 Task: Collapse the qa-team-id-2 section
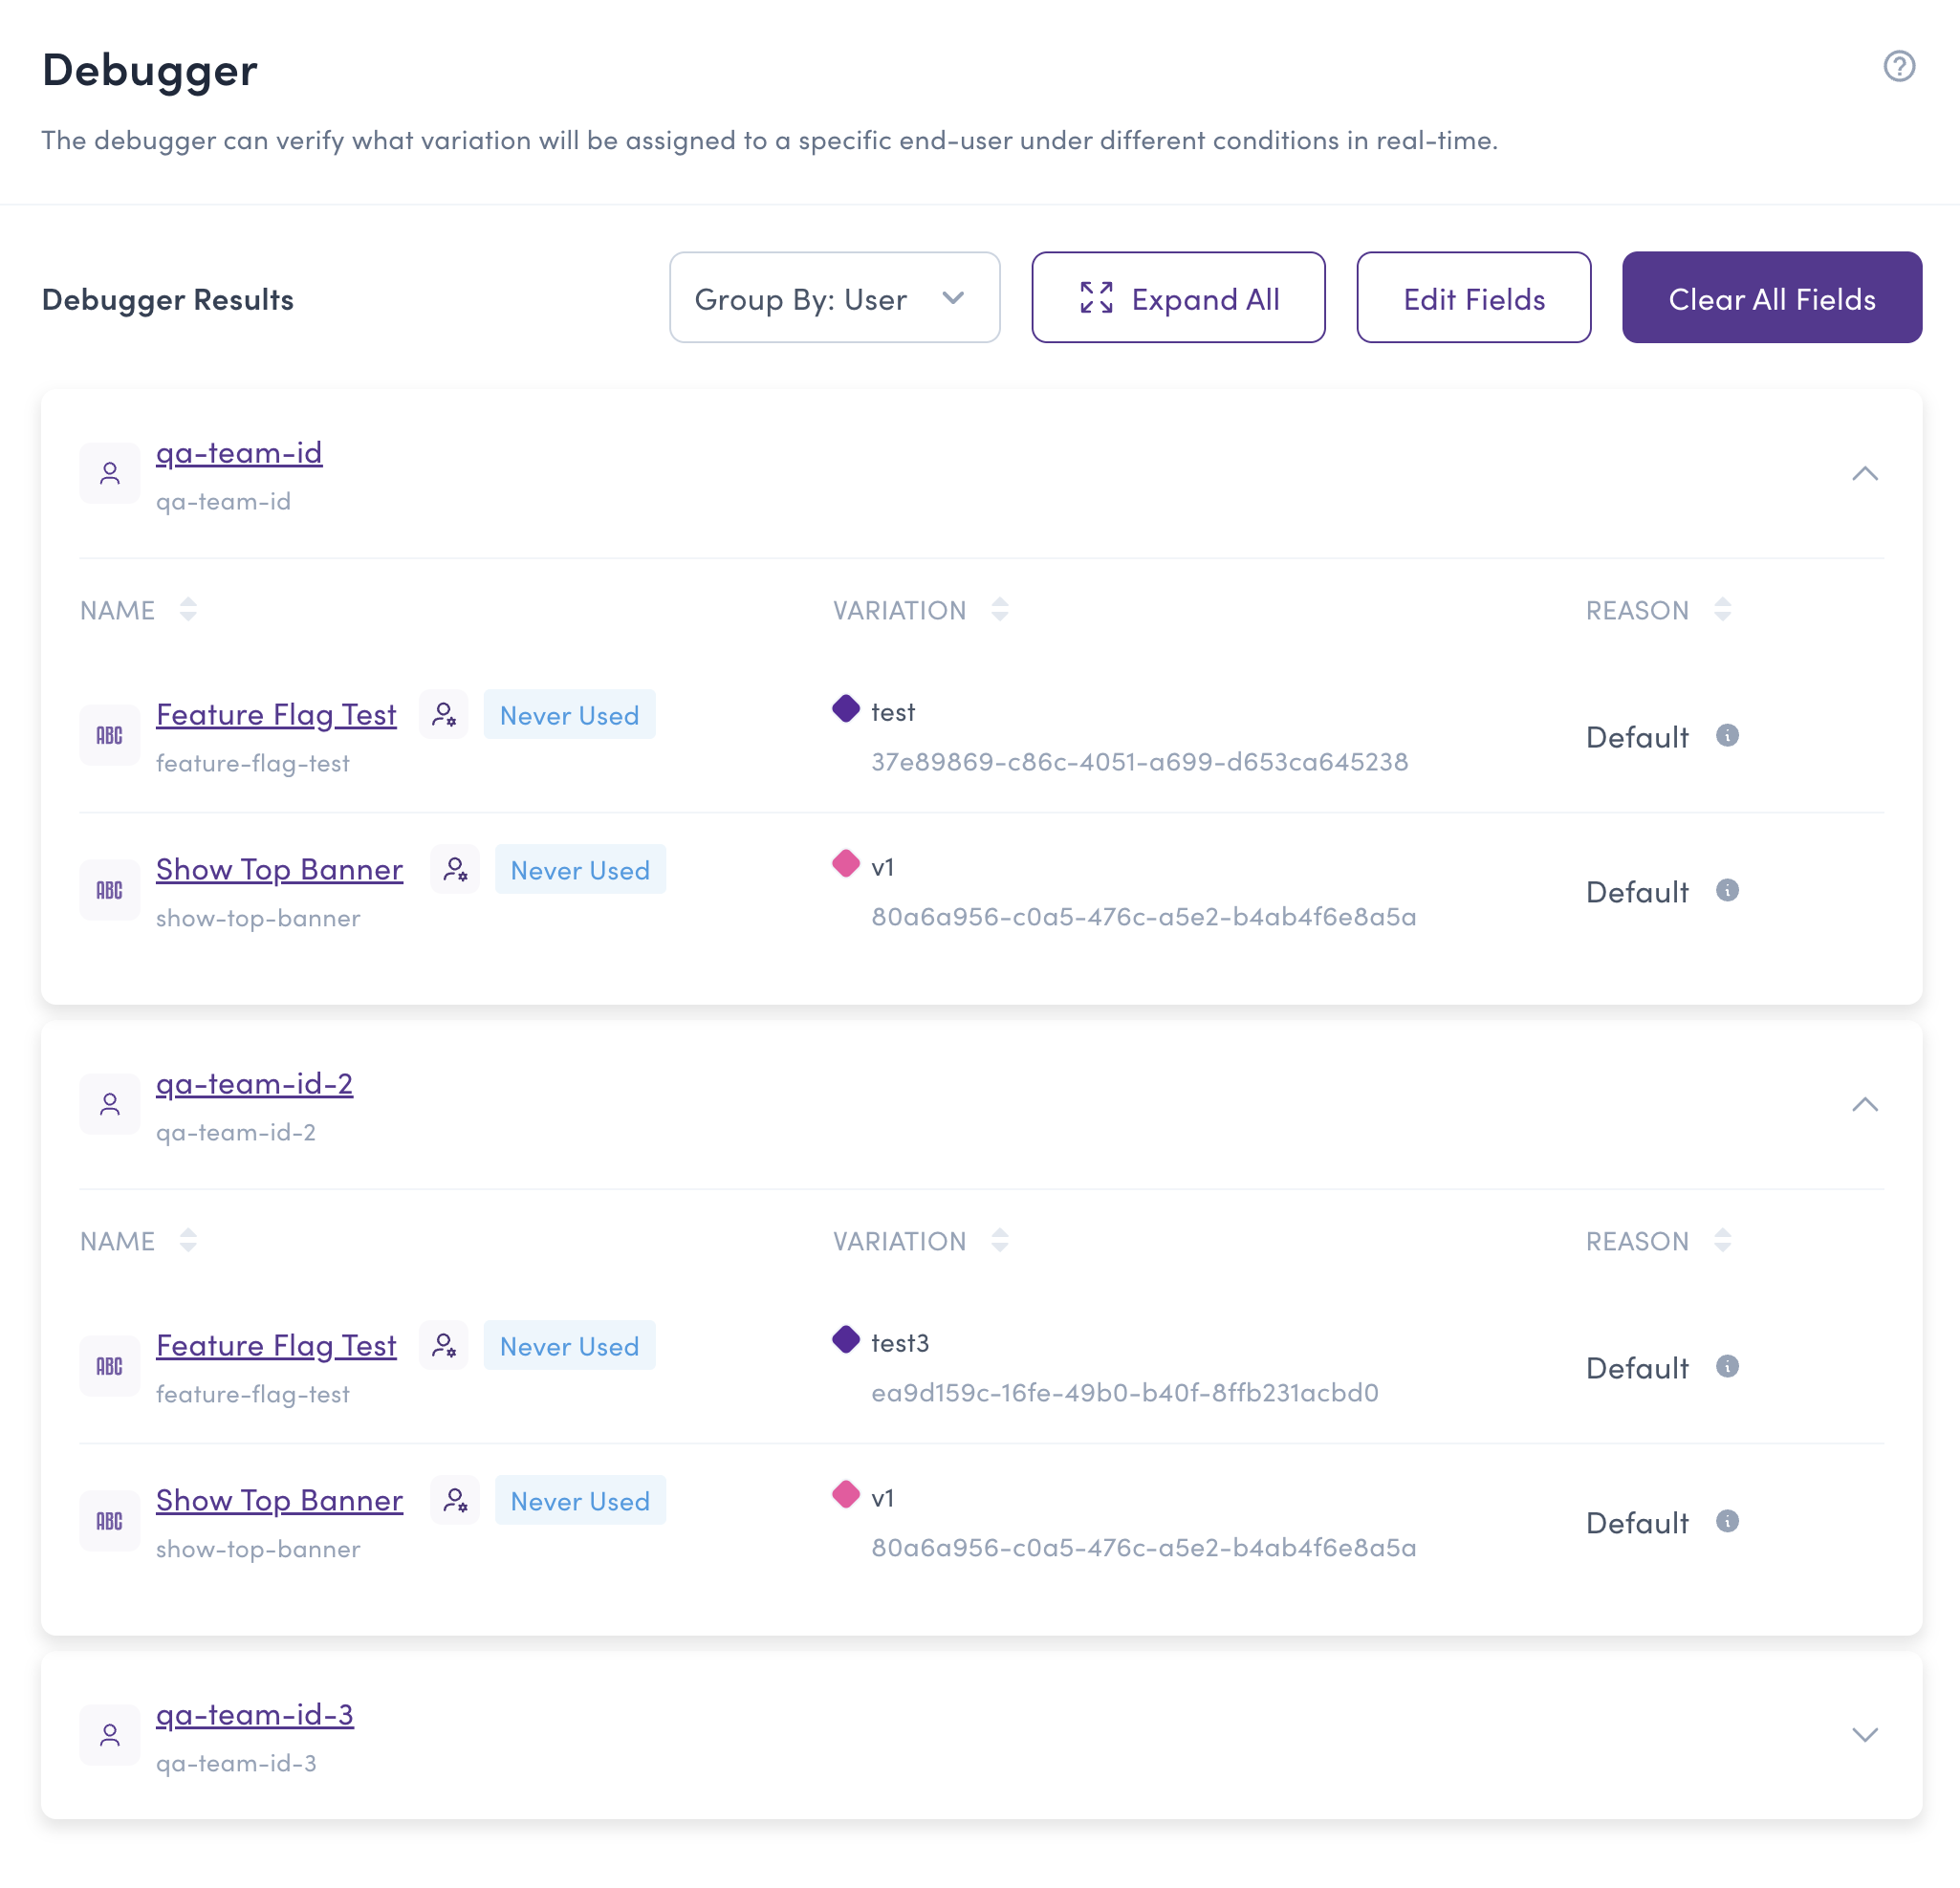(1864, 1105)
